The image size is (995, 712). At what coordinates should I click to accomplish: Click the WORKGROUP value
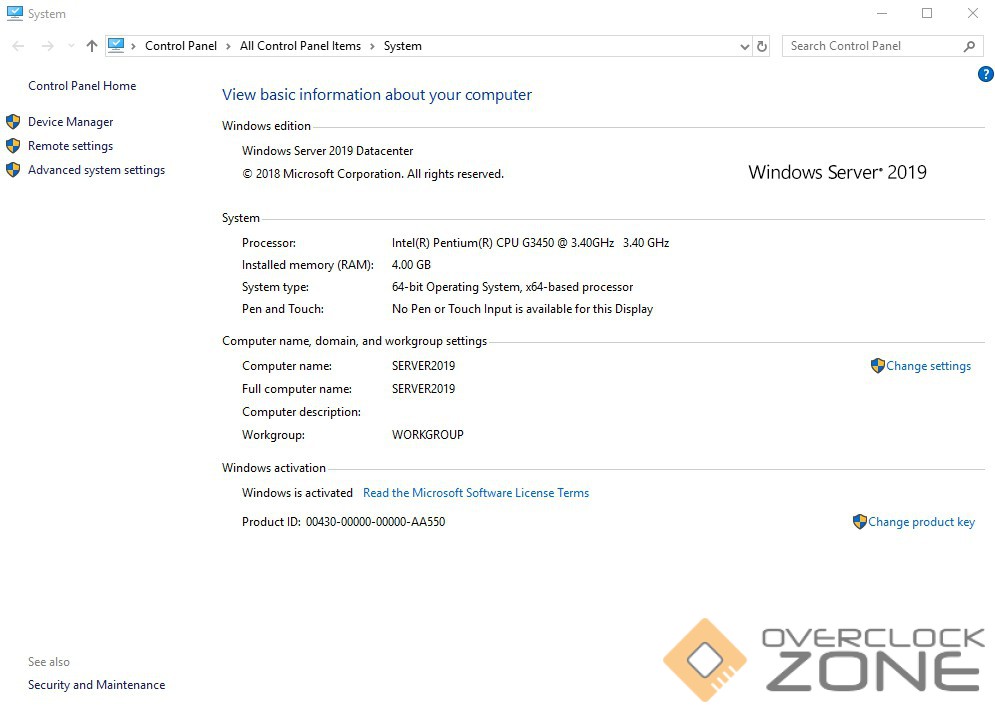coord(428,435)
